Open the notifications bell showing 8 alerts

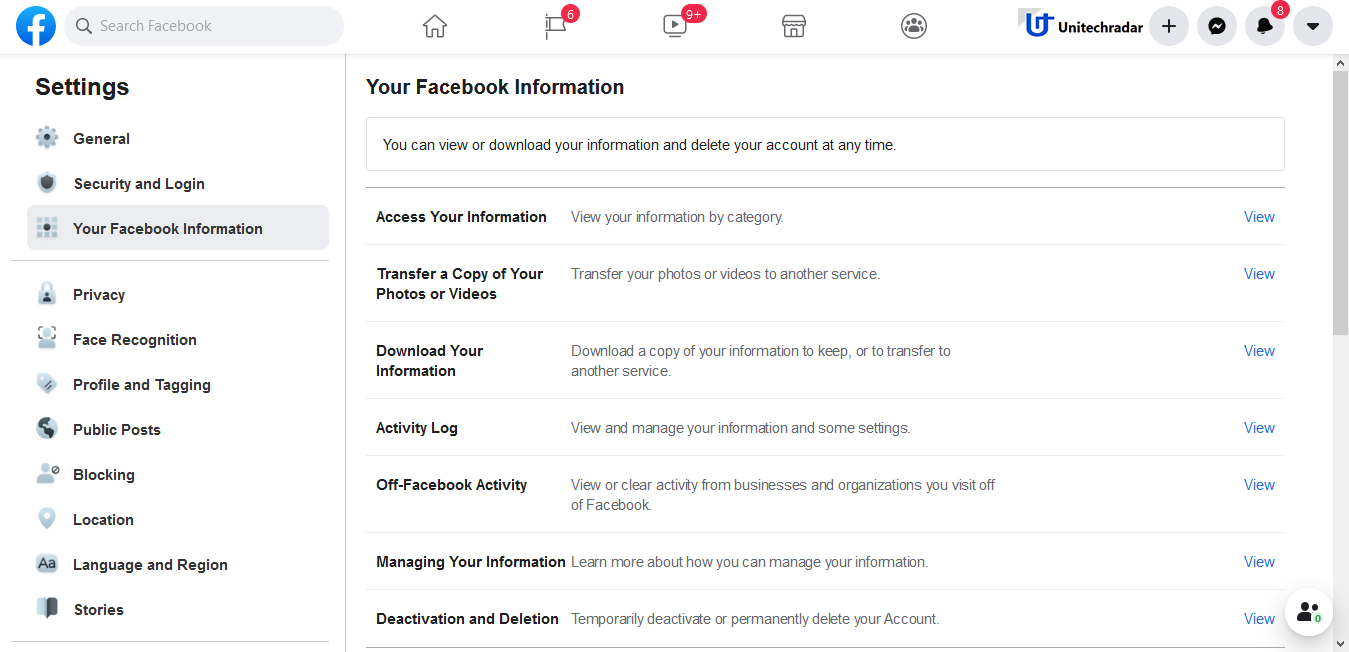1264,26
